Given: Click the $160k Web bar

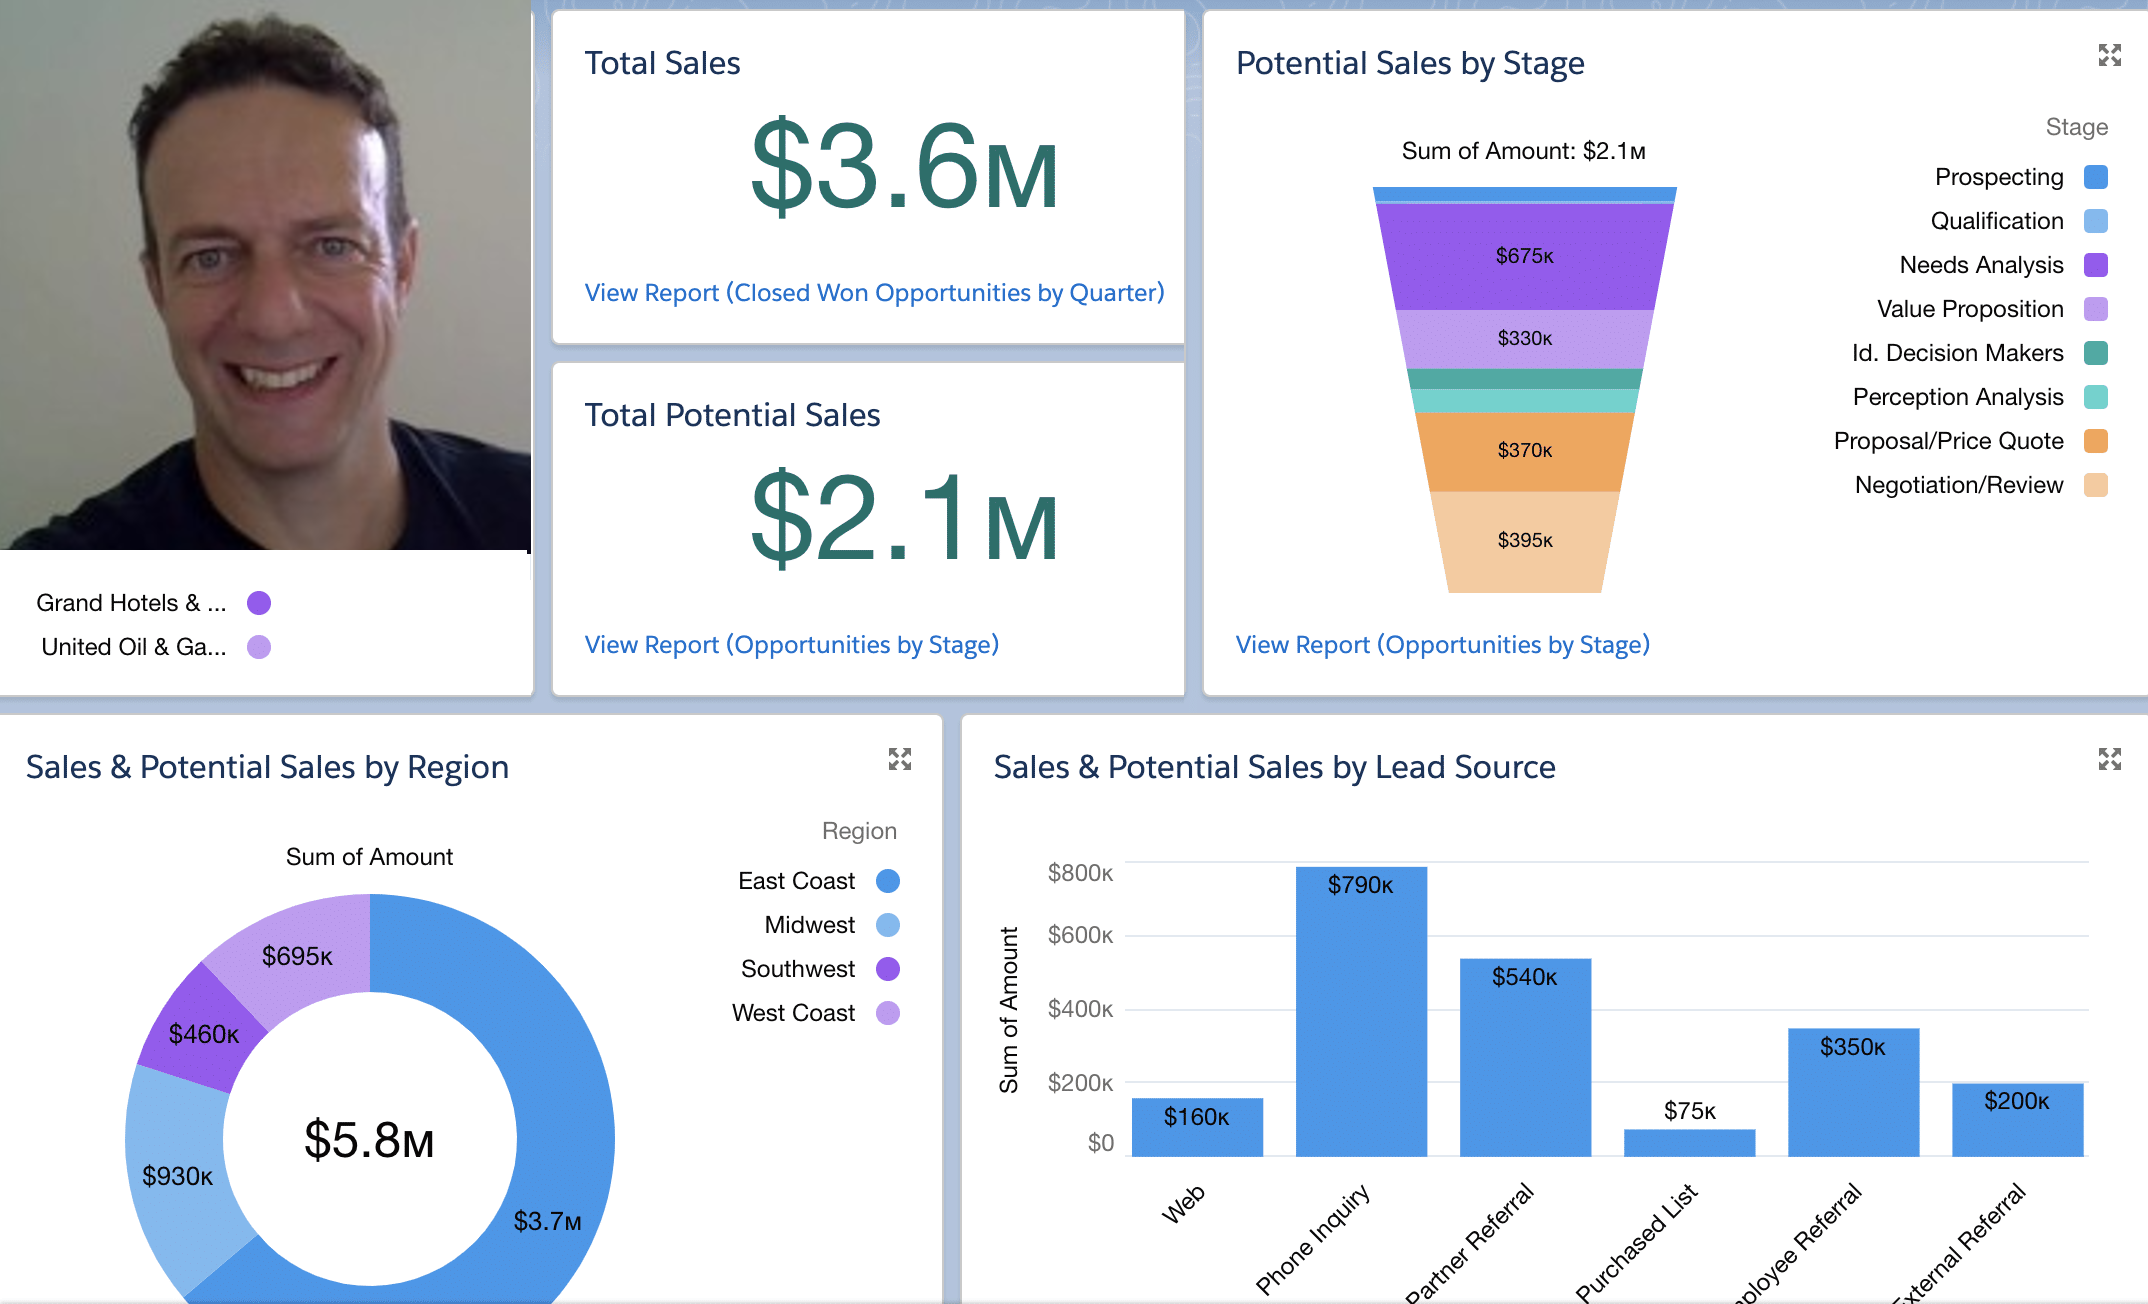Looking at the screenshot, I should [x=1197, y=1127].
